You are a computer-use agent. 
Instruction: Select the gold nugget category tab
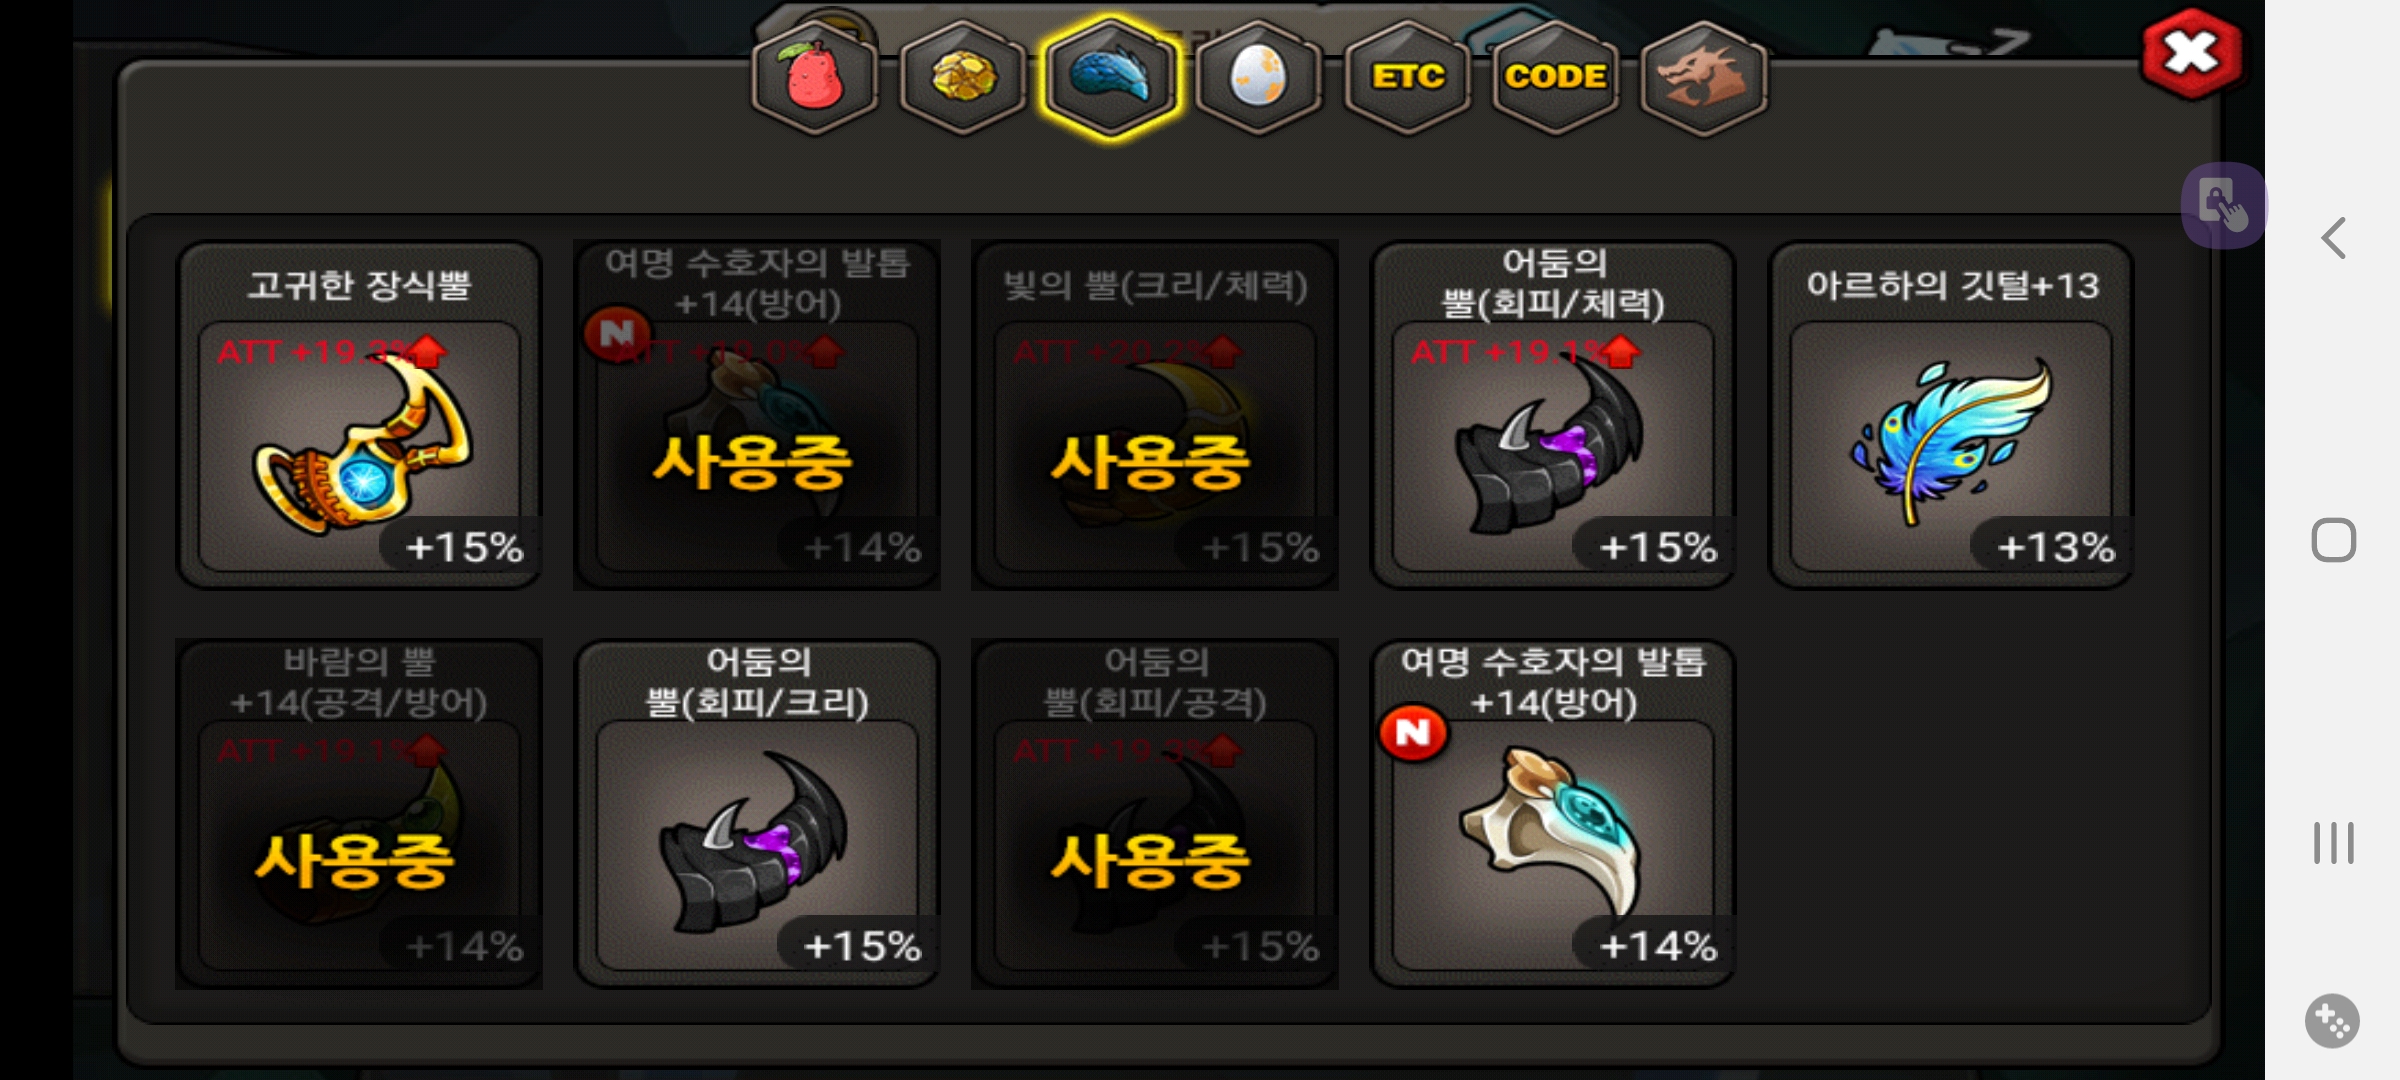(x=962, y=77)
